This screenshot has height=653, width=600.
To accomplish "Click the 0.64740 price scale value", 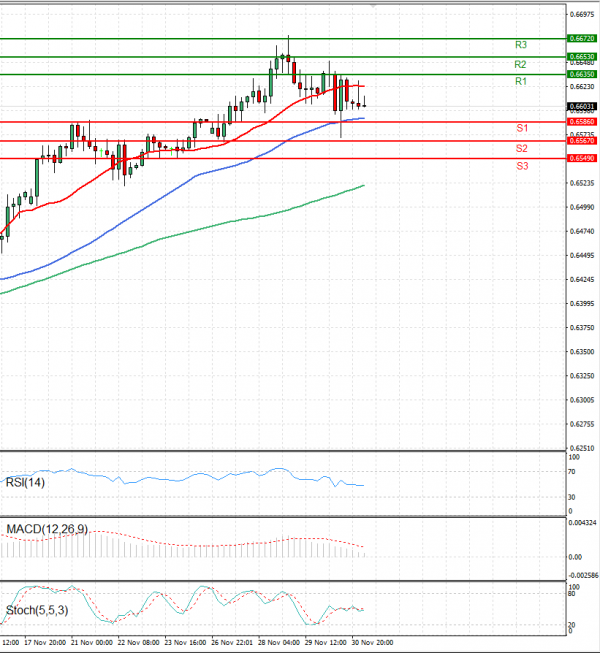I will coord(582,231).
